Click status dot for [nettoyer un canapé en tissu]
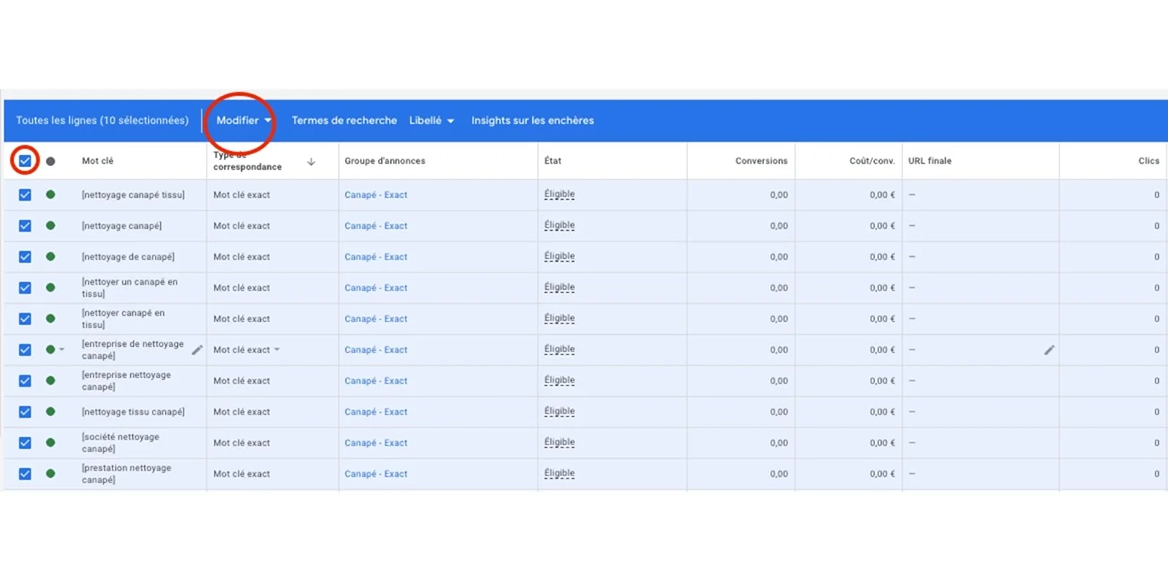 click(51, 288)
